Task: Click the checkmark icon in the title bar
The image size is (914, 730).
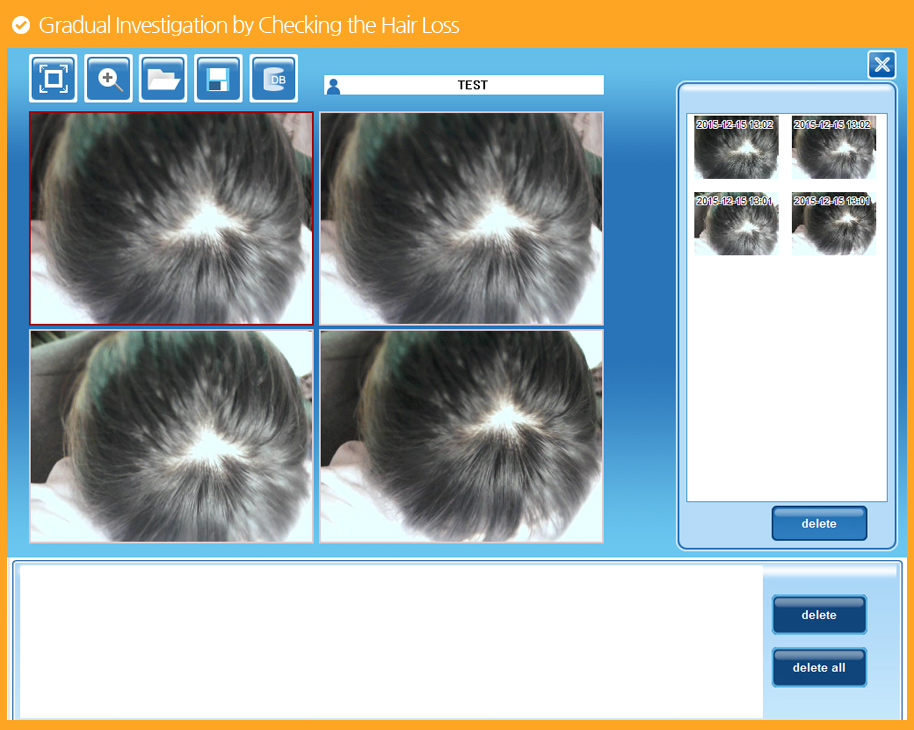Action: tap(20, 25)
